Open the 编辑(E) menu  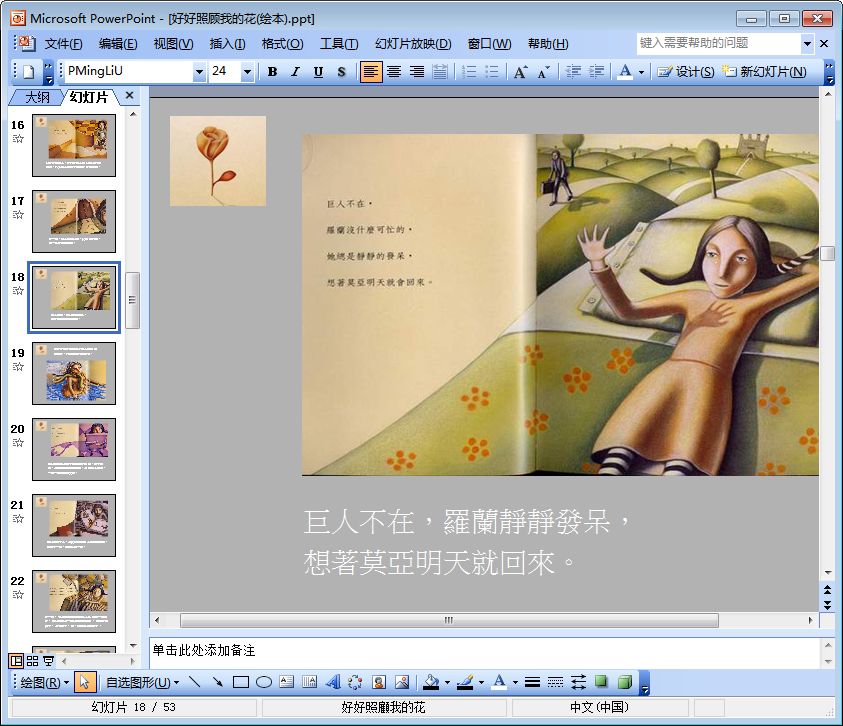pyautogui.click(x=118, y=44)
